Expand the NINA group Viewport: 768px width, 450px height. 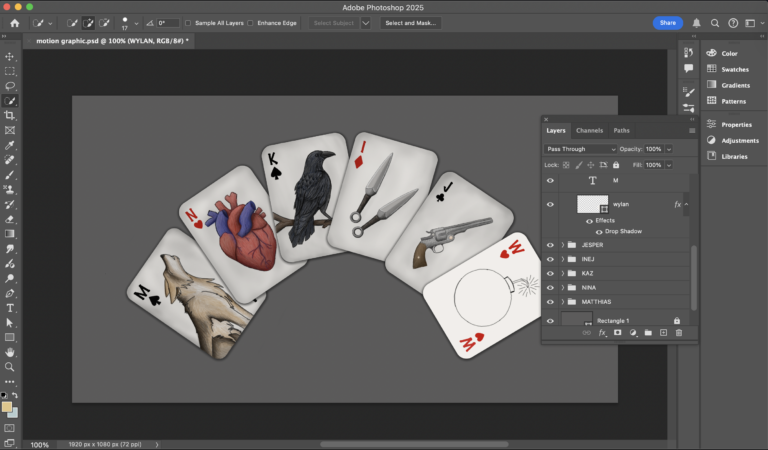coord(562,287)
